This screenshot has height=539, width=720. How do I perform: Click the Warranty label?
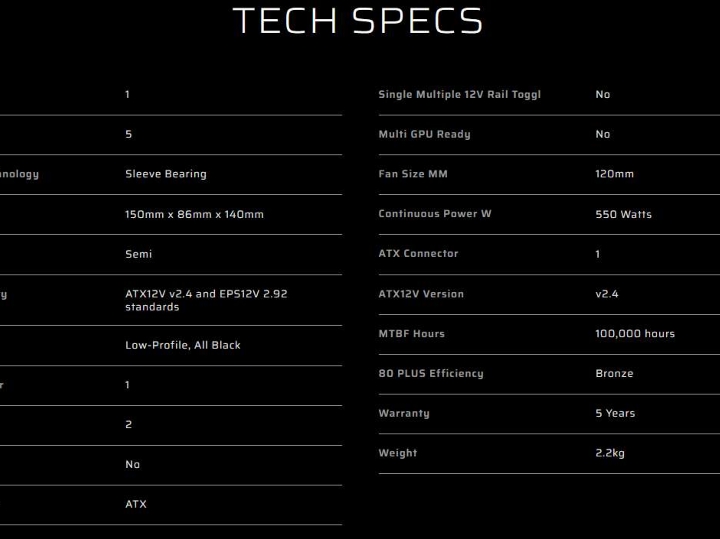pyautogui.click(x=404, y=413)
